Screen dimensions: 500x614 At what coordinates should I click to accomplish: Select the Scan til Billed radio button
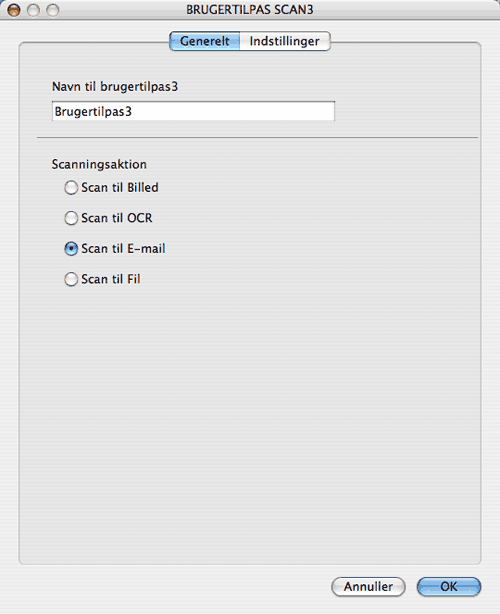[x=71, y=188]
